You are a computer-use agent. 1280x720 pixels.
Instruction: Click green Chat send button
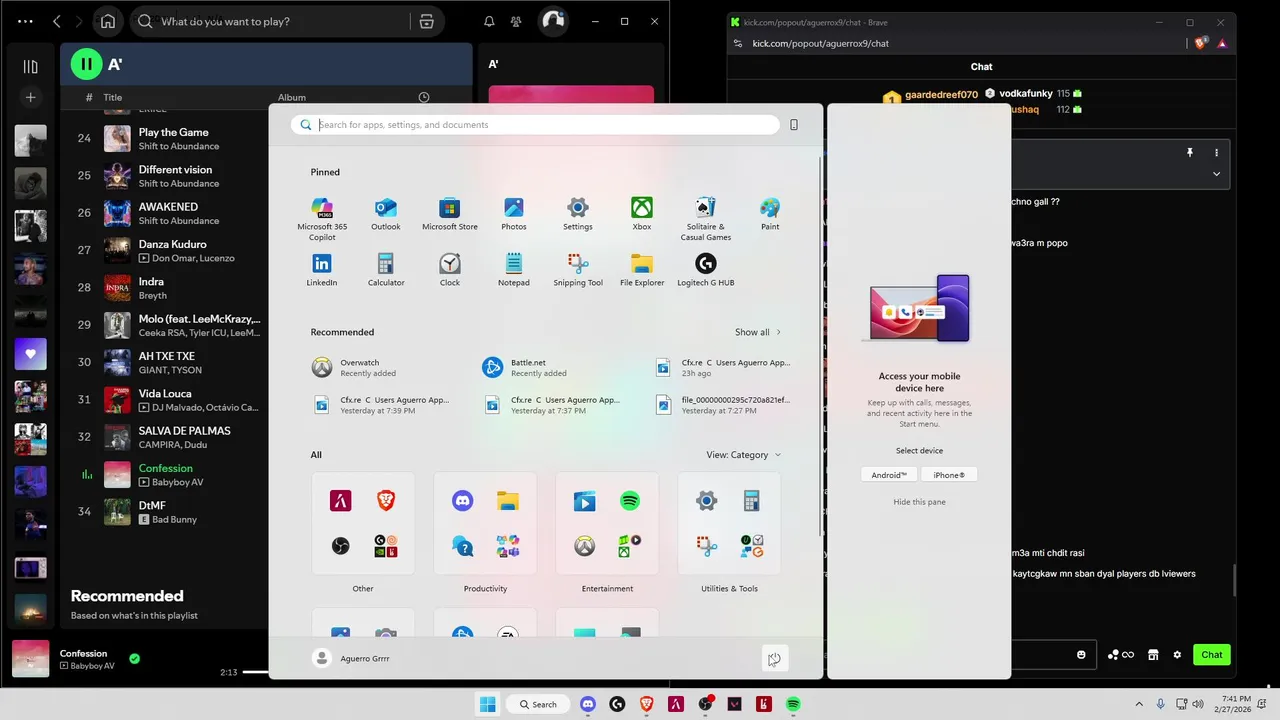[1212, 655]
